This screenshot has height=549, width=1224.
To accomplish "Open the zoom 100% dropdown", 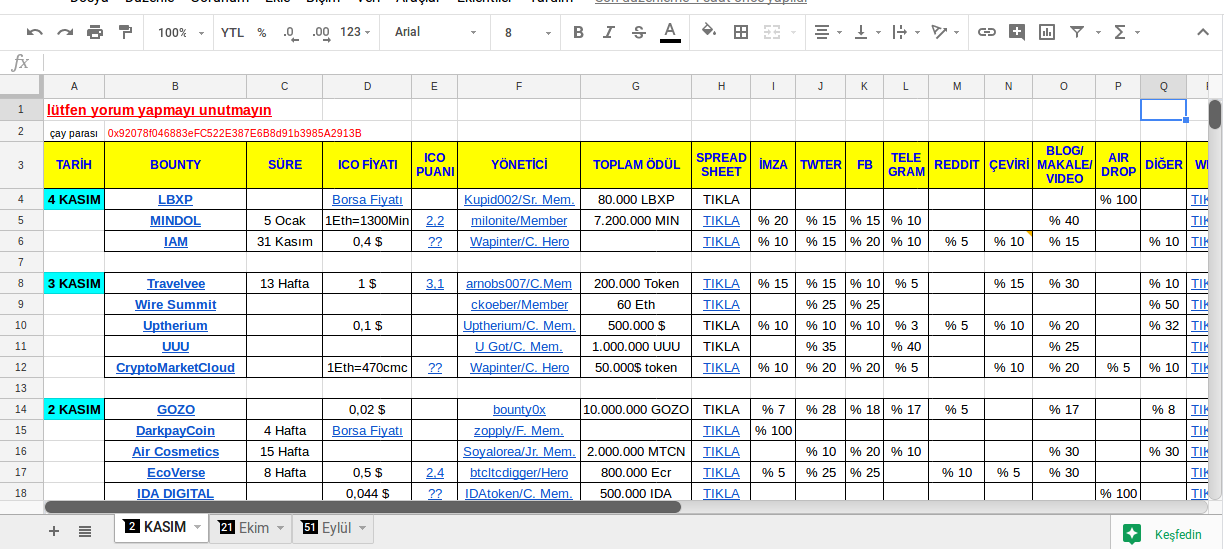I will click(x=181, y=32).
